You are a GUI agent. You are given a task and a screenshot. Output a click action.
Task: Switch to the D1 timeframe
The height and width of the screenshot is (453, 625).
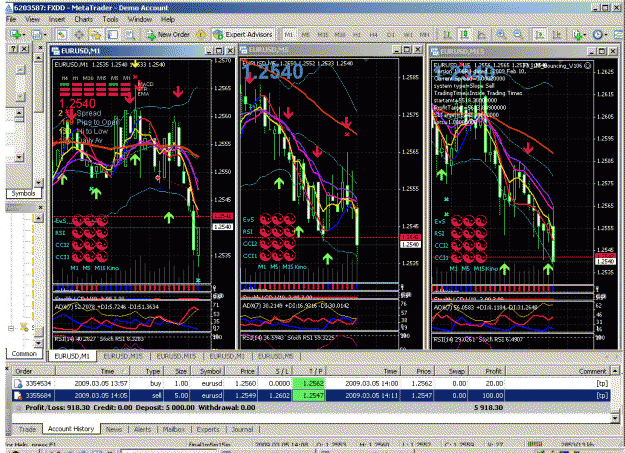click(391, 35)
